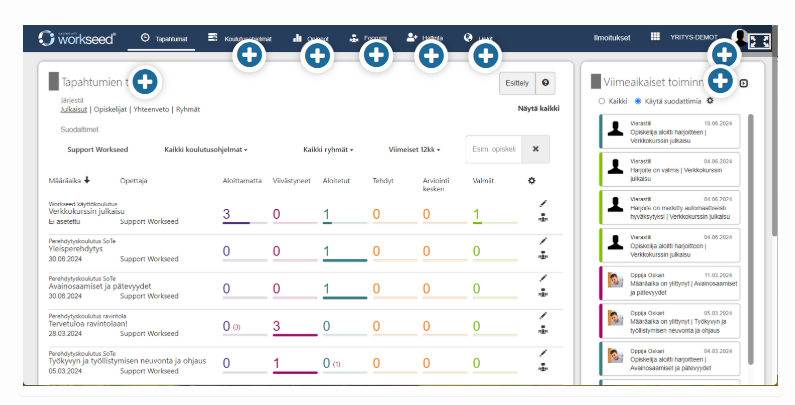Collapse the Viimeaikaiset toiminnot panel arrow
The height and width of the screenshot is (405, 795).
pos(743,83)
